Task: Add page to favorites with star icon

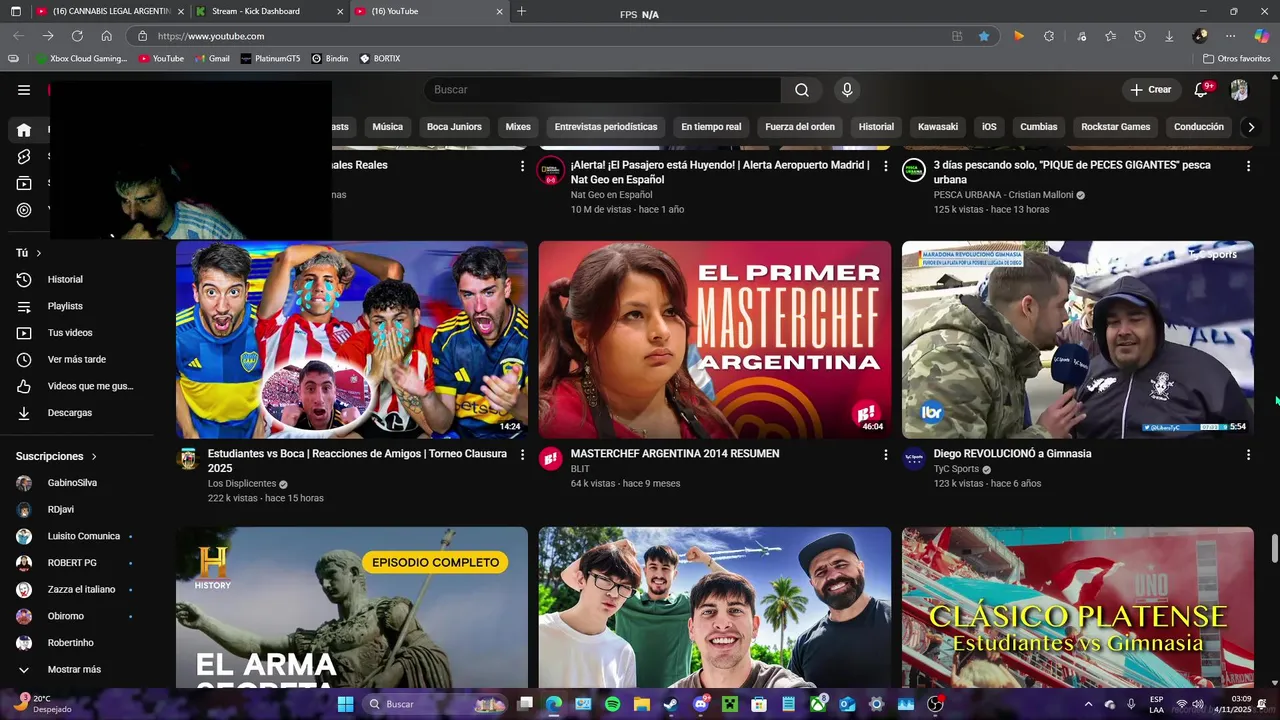Action: pos(984,36)
